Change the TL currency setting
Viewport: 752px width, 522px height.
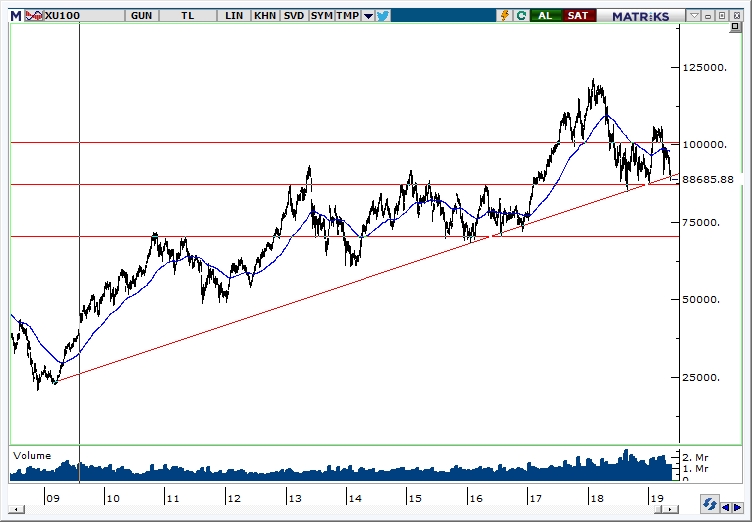click(x=188, y=16)
